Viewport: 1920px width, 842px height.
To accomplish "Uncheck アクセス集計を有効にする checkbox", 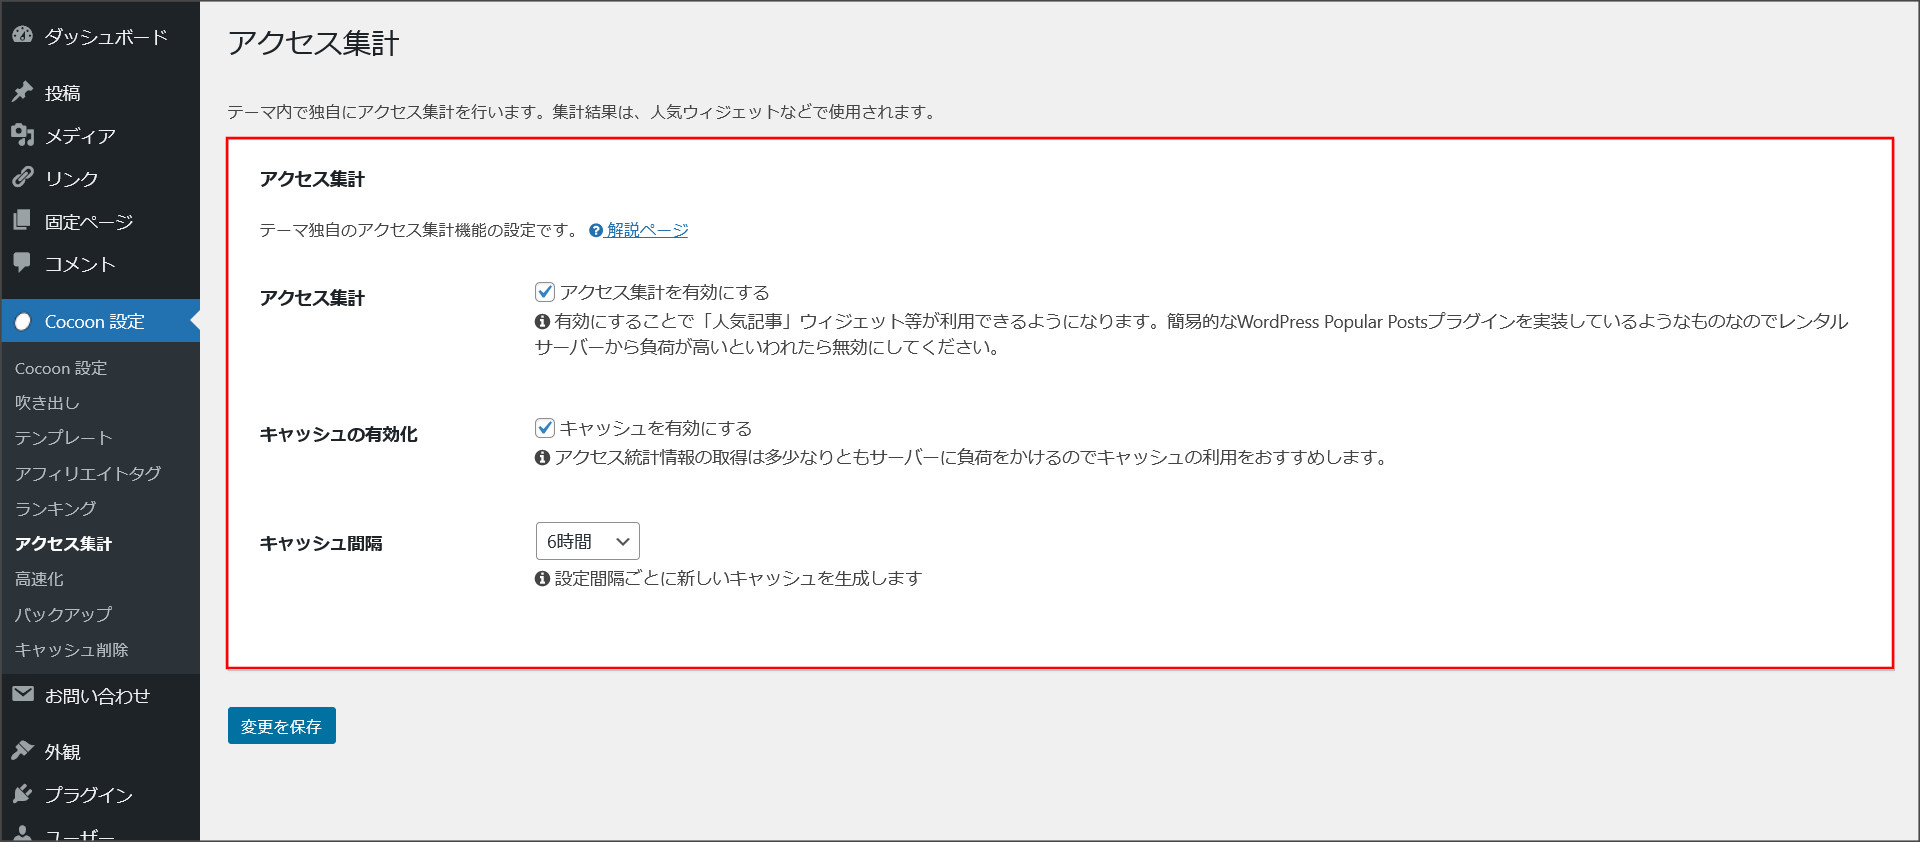I will point(545,292).
